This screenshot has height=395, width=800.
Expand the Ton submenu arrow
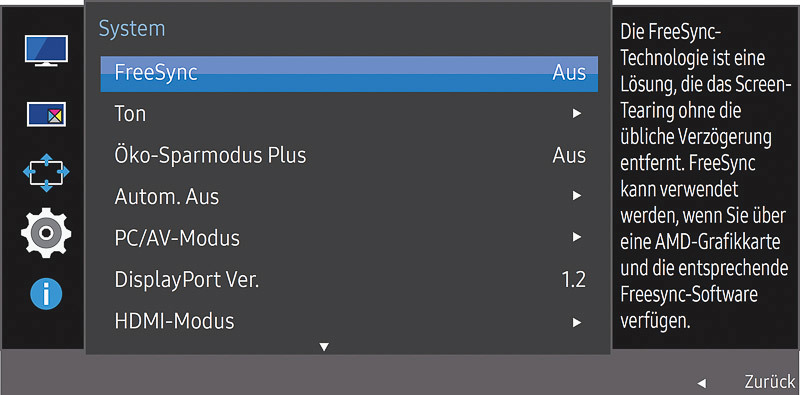pyautogui.click(x=577, y=113)
